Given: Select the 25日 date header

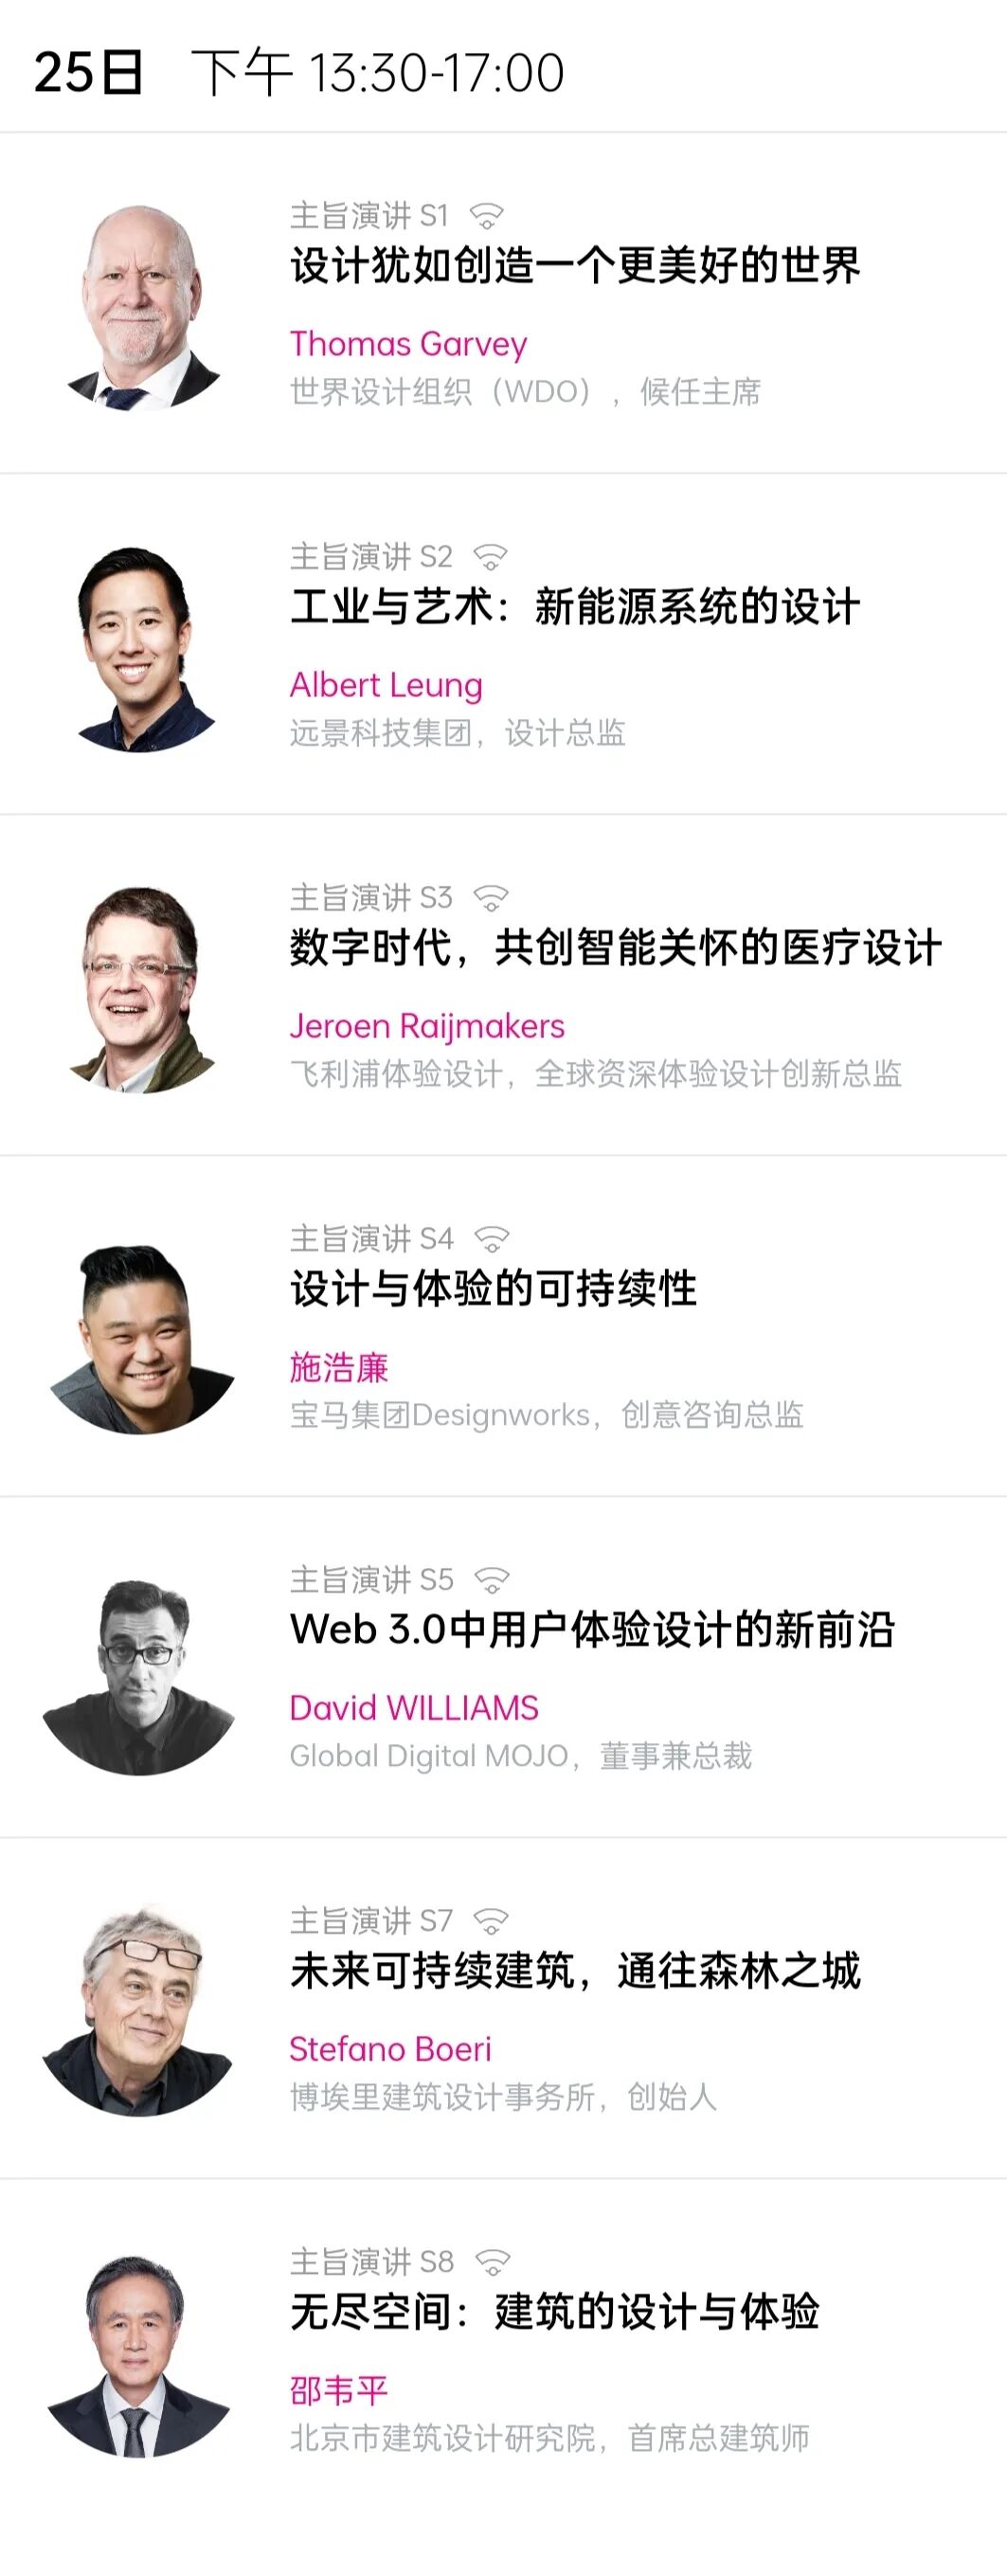Looking at the screenshot, I should click(89, 73).
